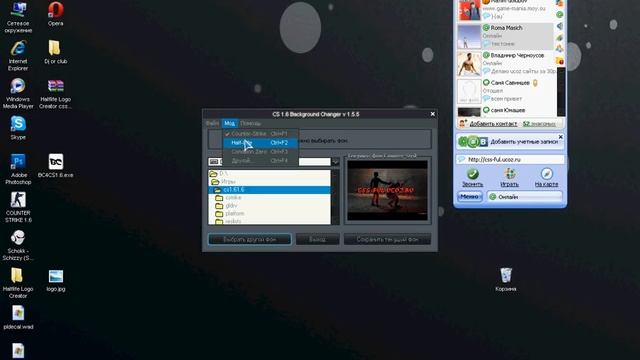Open the Halflife Logo Creator folder icon
Image resolution: width=640 pixels, height=360 pixels.
(x=18, y=283)
